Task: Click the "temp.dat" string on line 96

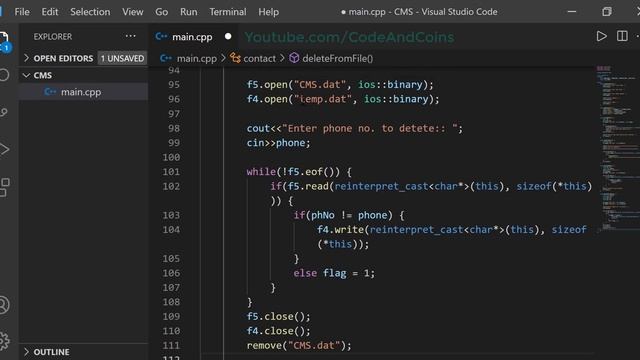Action: (x=323, y=99)
